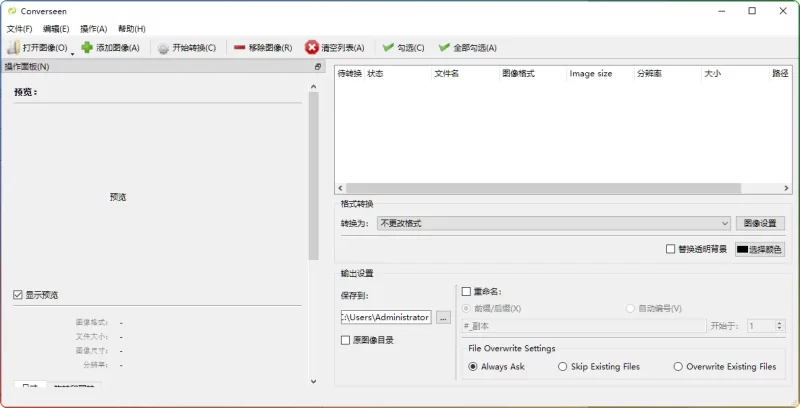Click the 图像格式 column header
800x408 pixels.
(x=518, y=73)
